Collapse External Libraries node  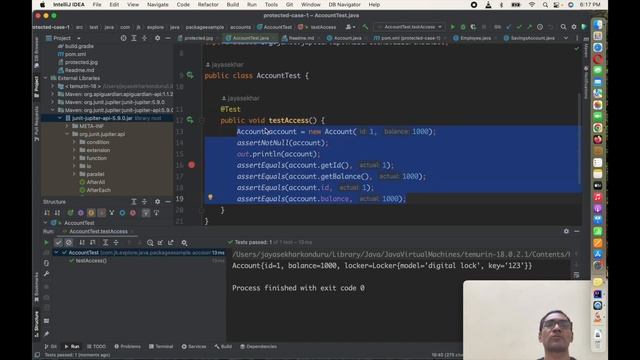point(46,78)
